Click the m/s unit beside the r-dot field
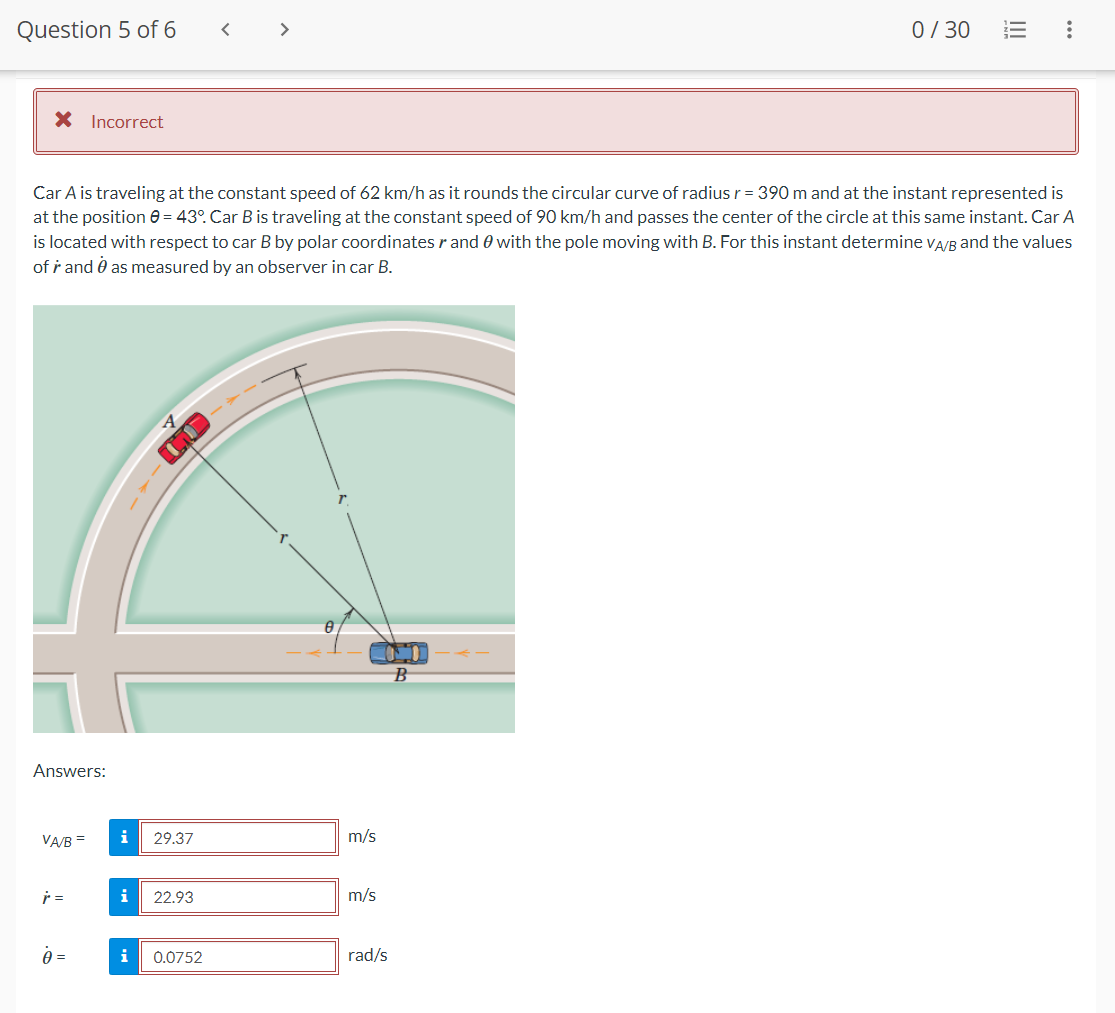Image resolution: width=1115 pixels, height=1013 pixels. (x=362, y=895)
